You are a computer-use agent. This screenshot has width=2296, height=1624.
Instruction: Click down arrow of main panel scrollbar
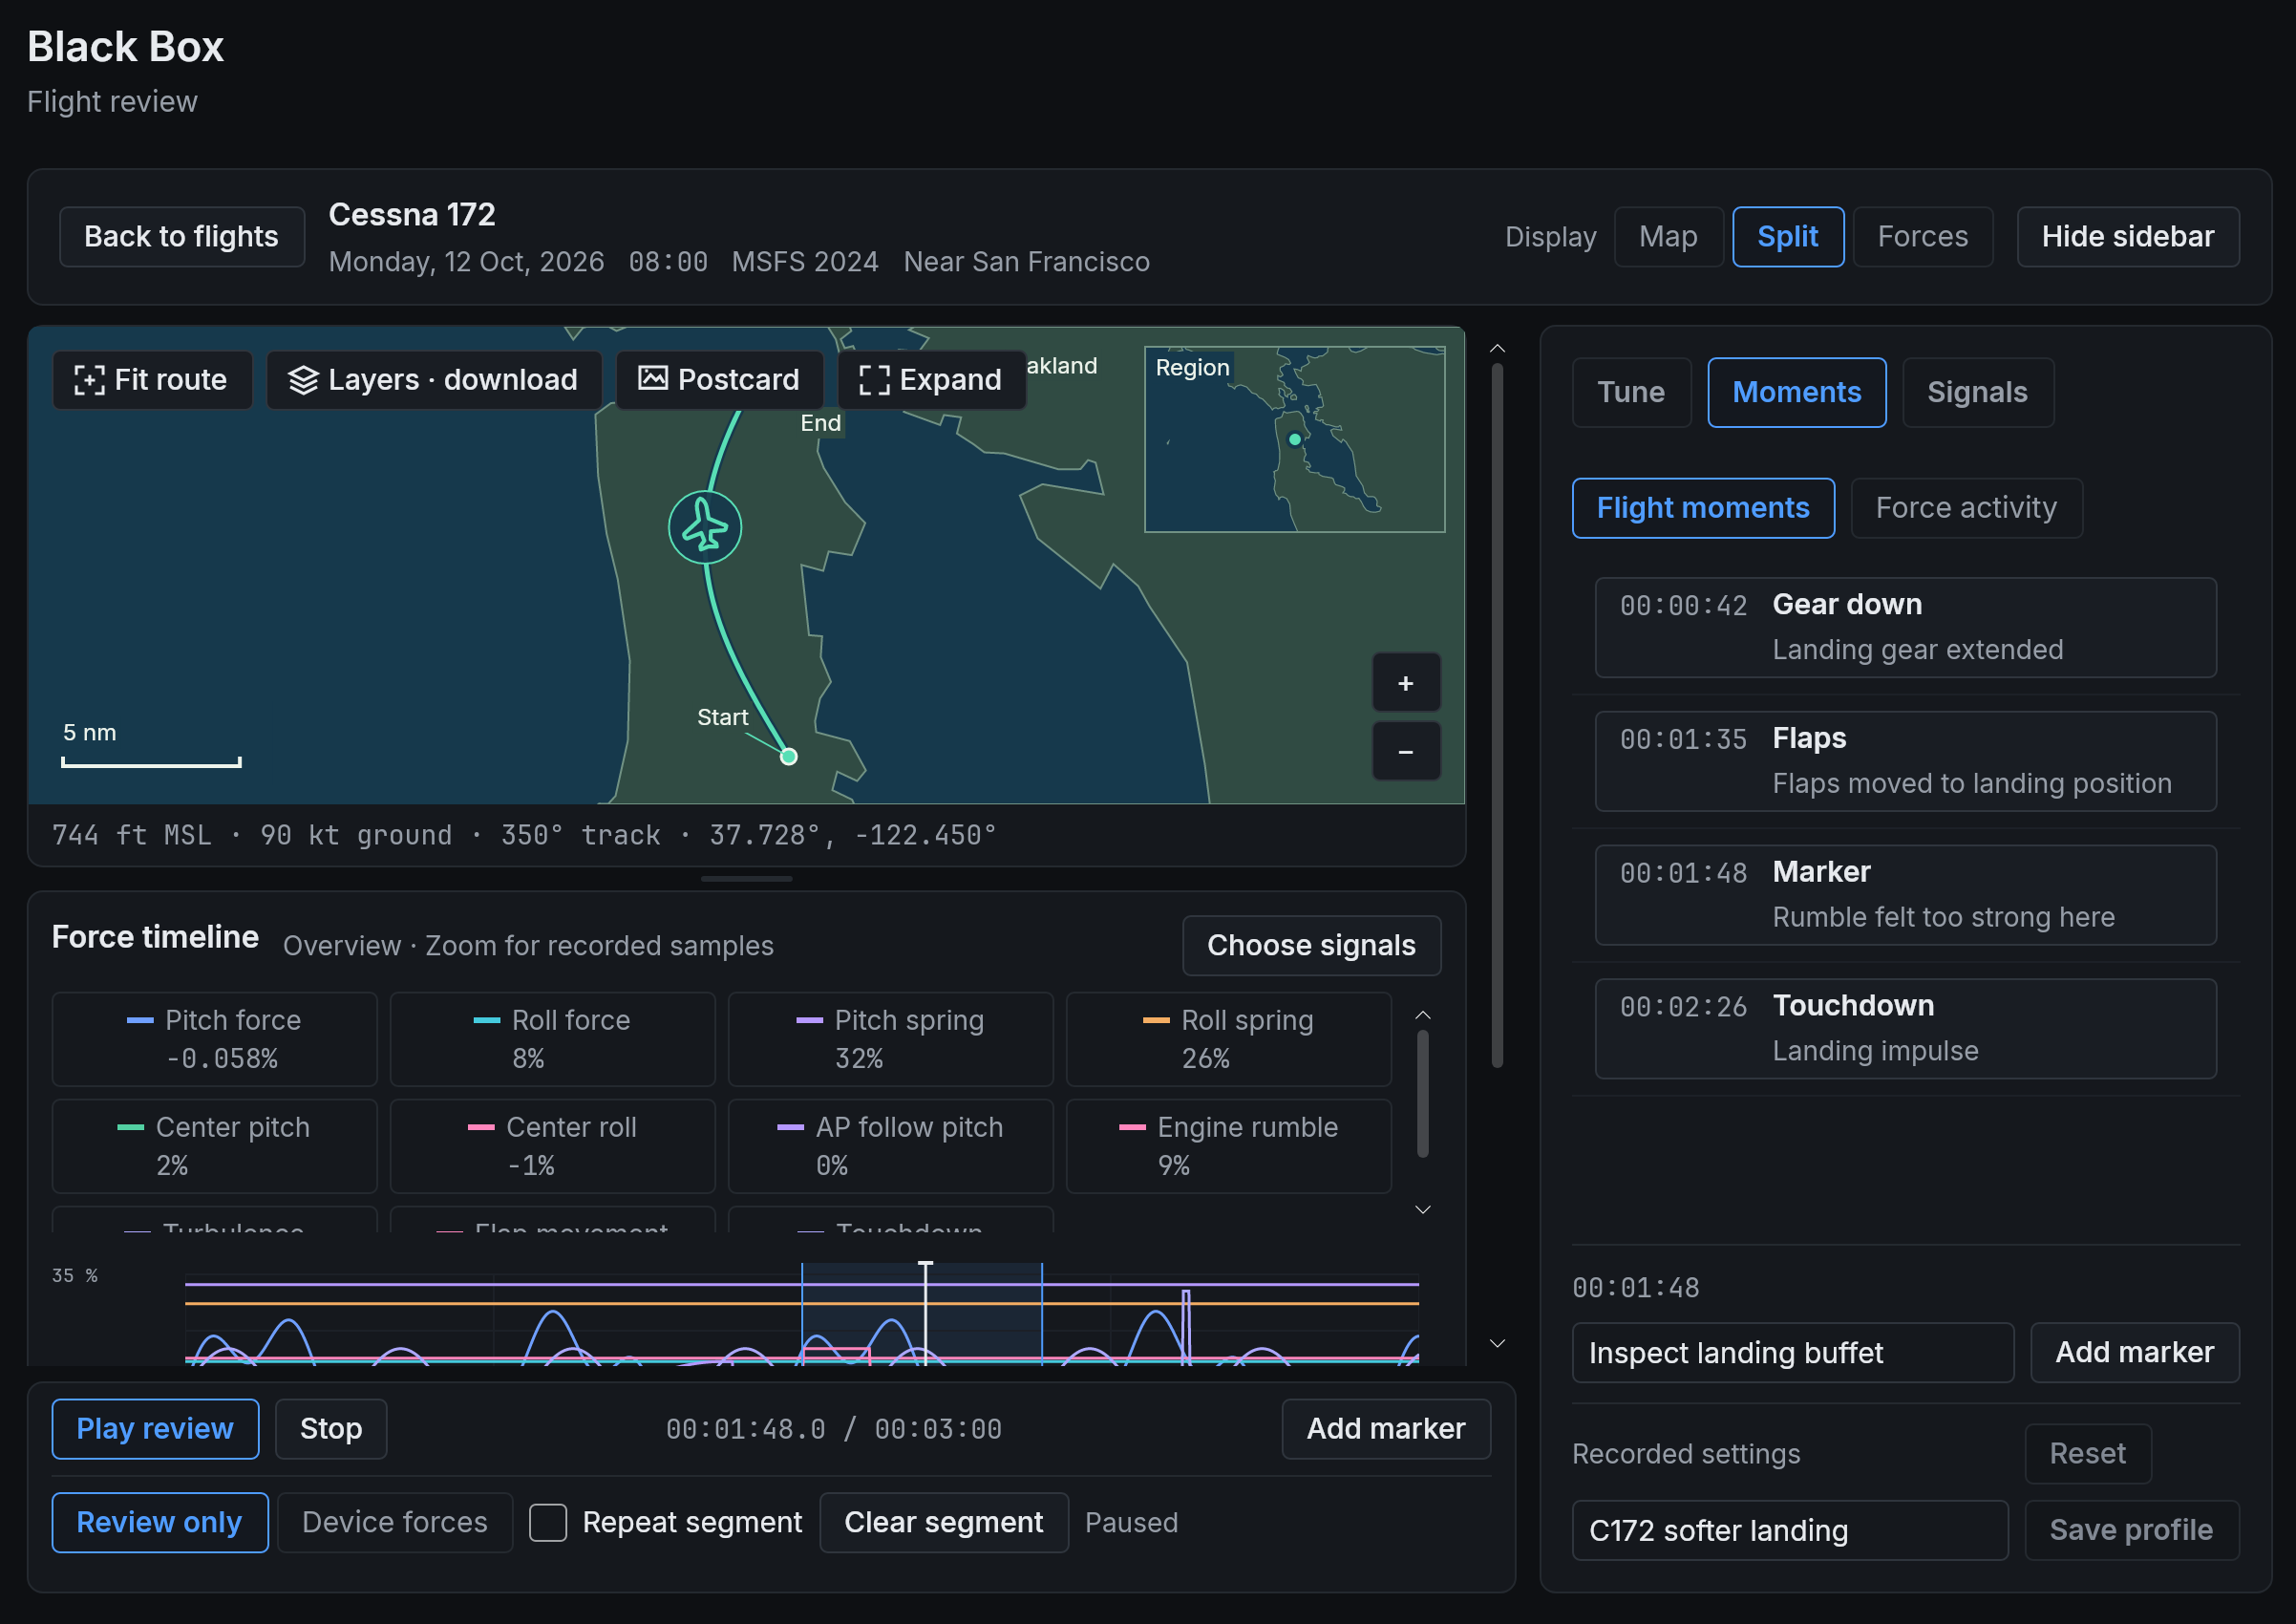pyautogui.click(x=1497, y=1343)
